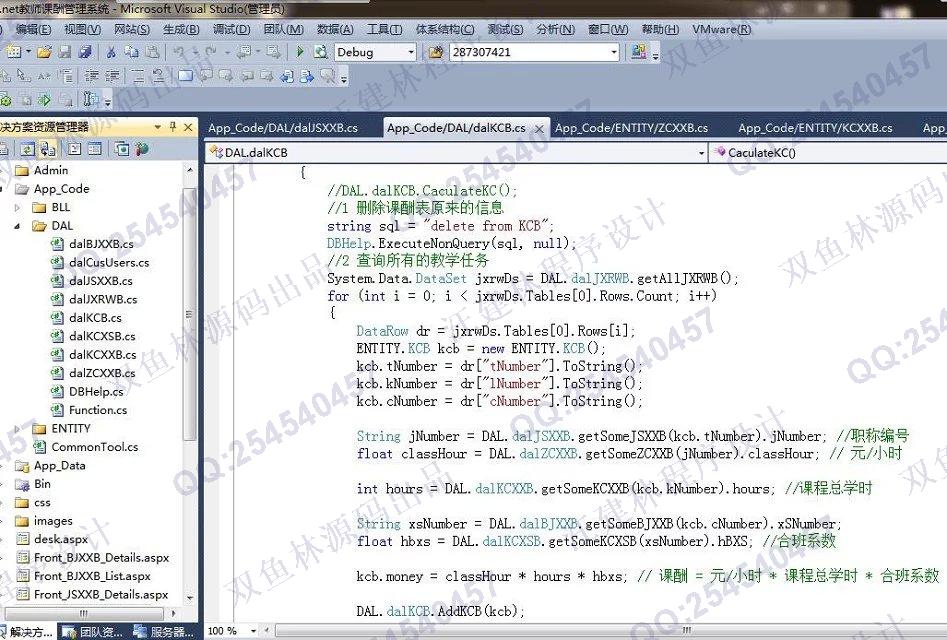The width and height of the screenshot is (947, 640).
Task: Click the blue previous bookmark arrow icon
Action: tap(286, 77)
